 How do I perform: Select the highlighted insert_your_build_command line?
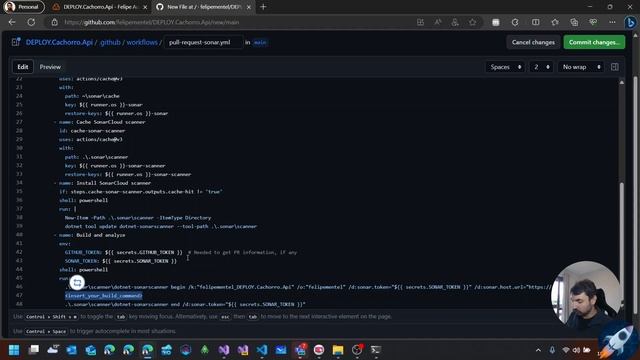pos(104,296)
